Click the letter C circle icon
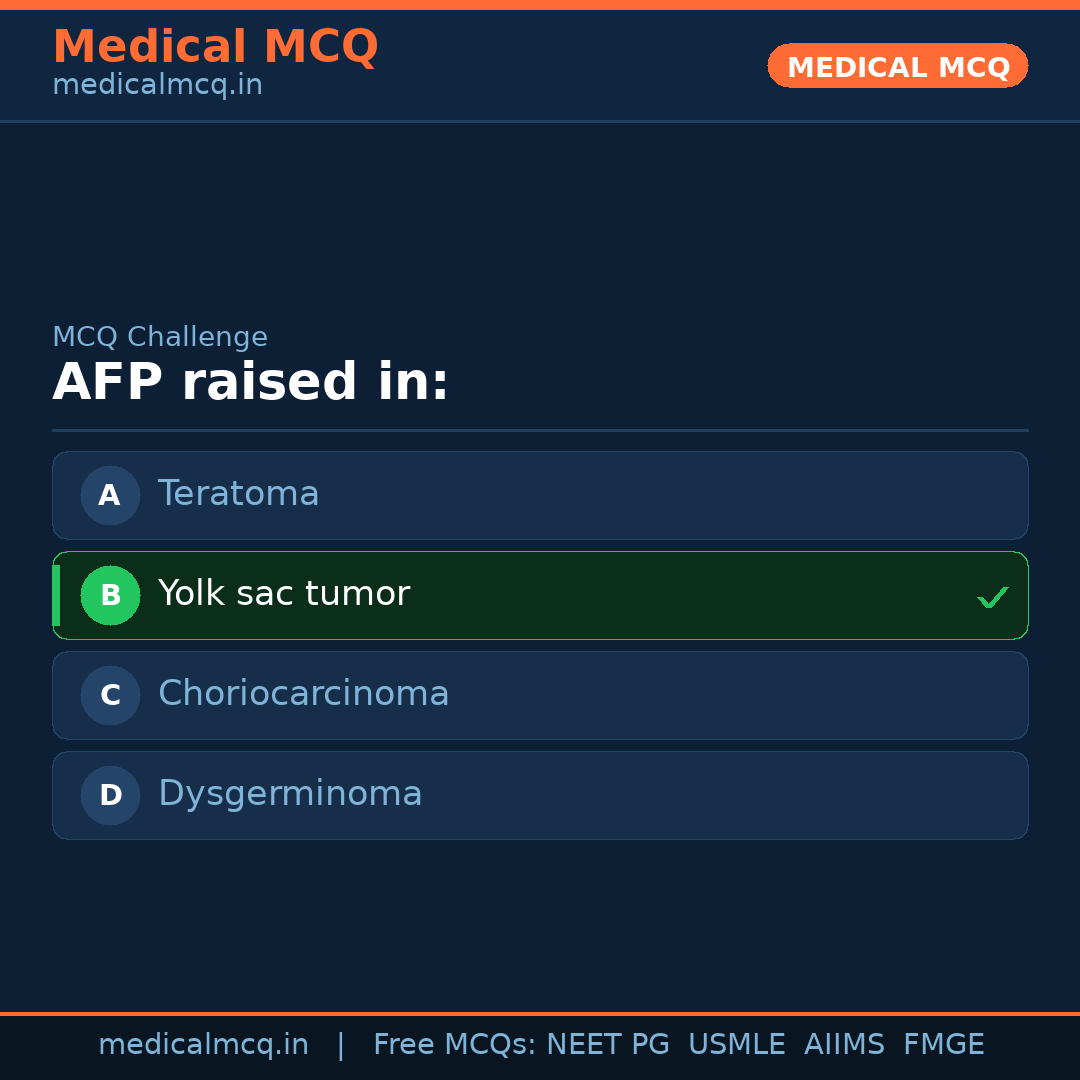The image size is (1080, 1080). pos(110,695)
